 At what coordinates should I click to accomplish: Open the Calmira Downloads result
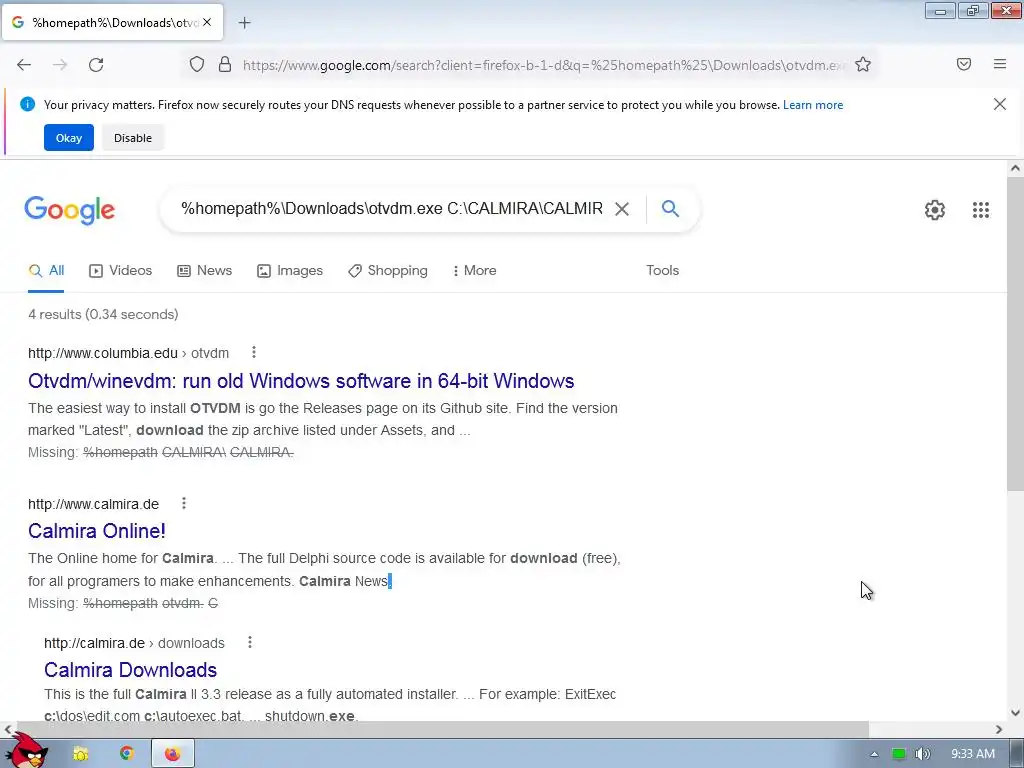[x=130, y=670]
